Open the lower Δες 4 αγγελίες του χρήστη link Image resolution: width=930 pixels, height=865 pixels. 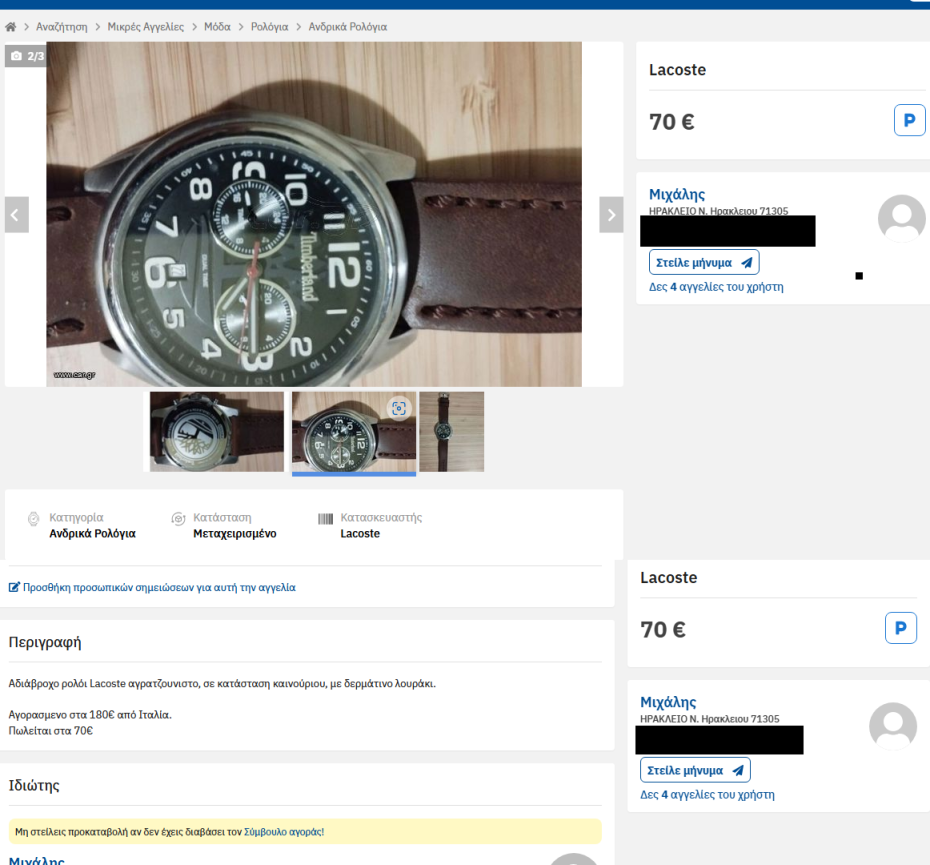coord(707,795)
